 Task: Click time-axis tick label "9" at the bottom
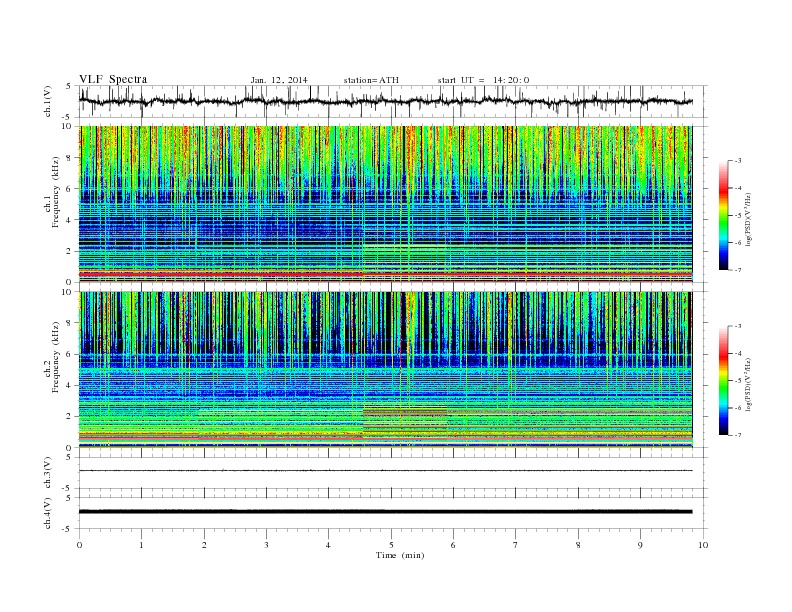point(640,545)
